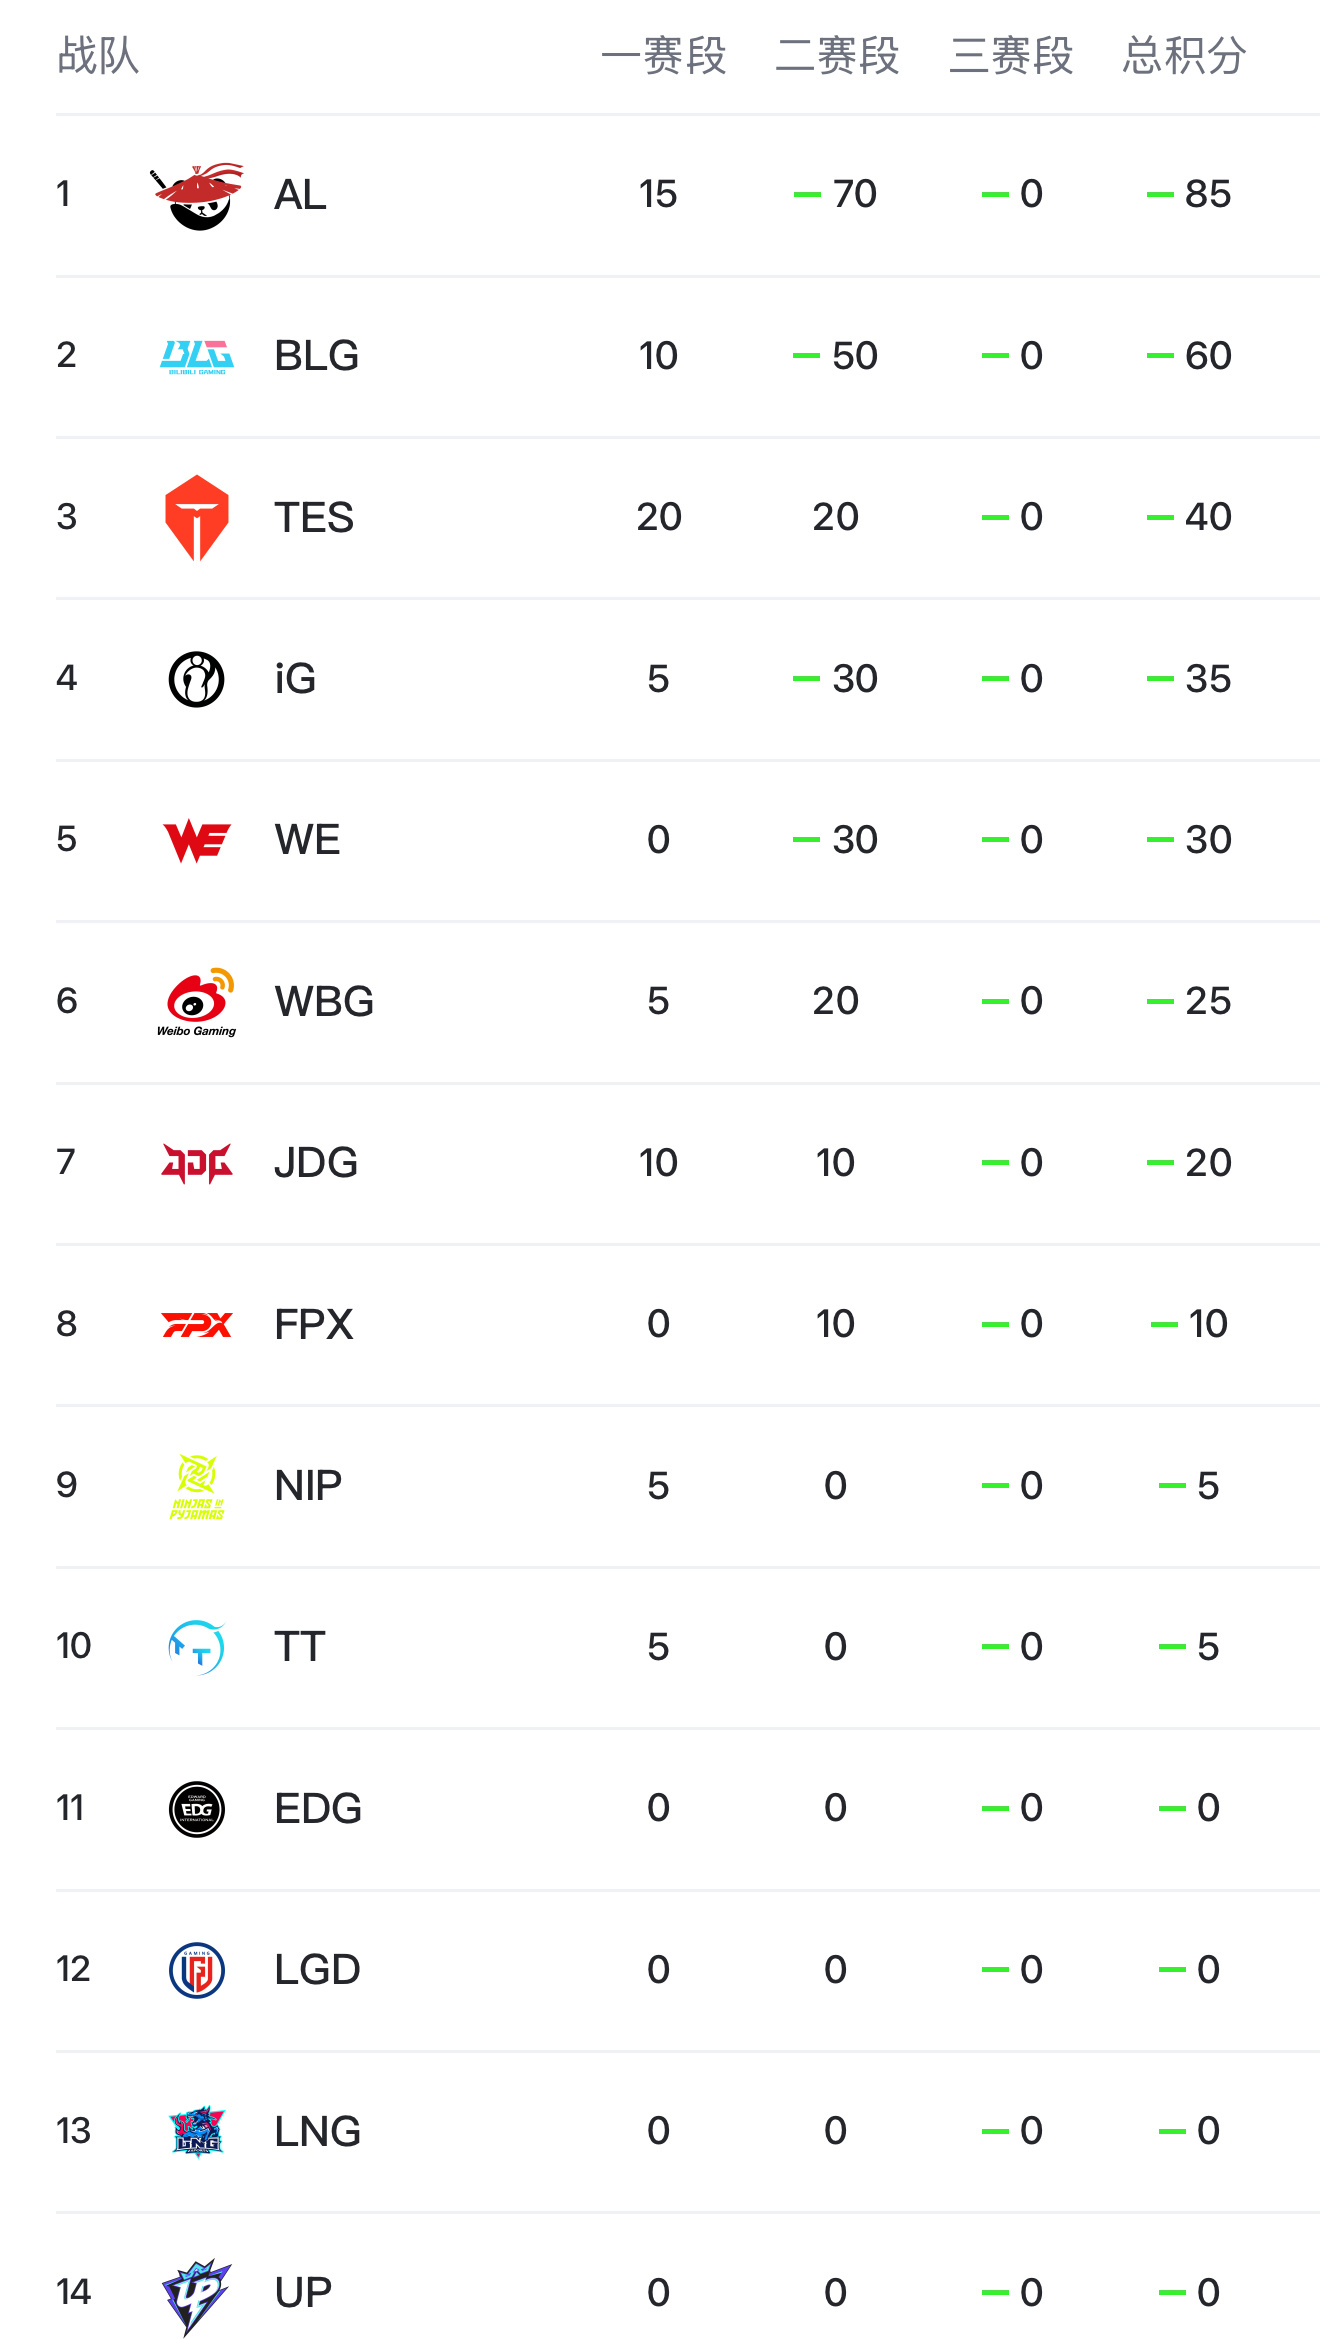Image resolution: width=1320 pixels, height=2339 pixels.
Task: Select the 总积分 column header
Action: point(1184,55)
